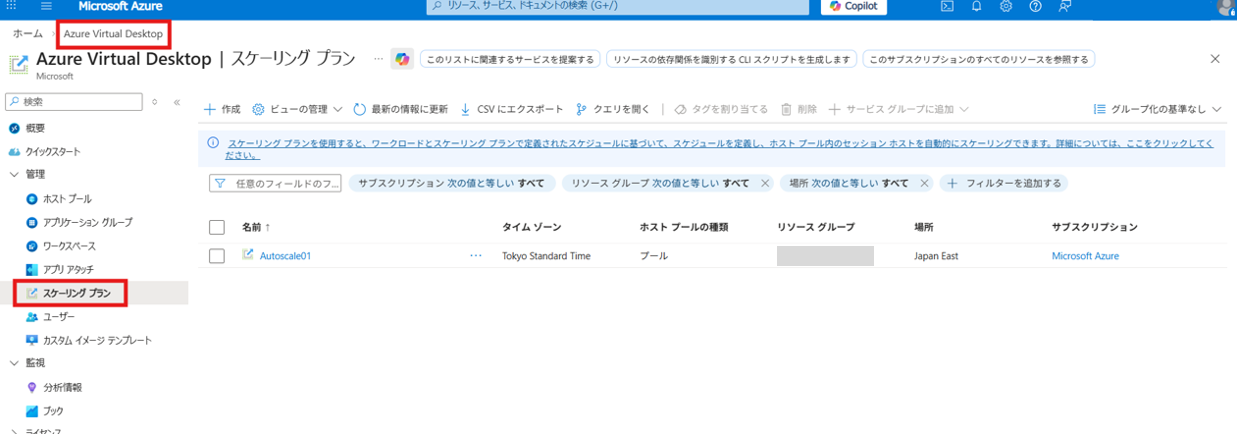1237x434 pixels.
Task: Open Cloud Shell from the top bar
Action: pos(946,6)
